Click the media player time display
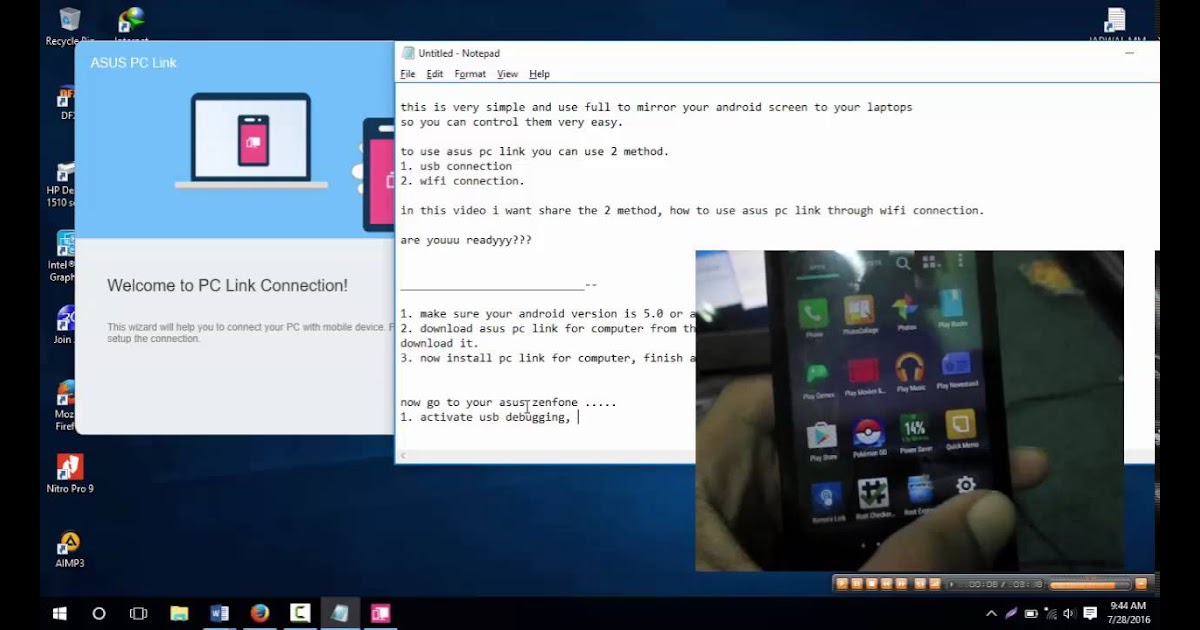The width and height of the screenshot is (1200, 630). pos(995,584)
